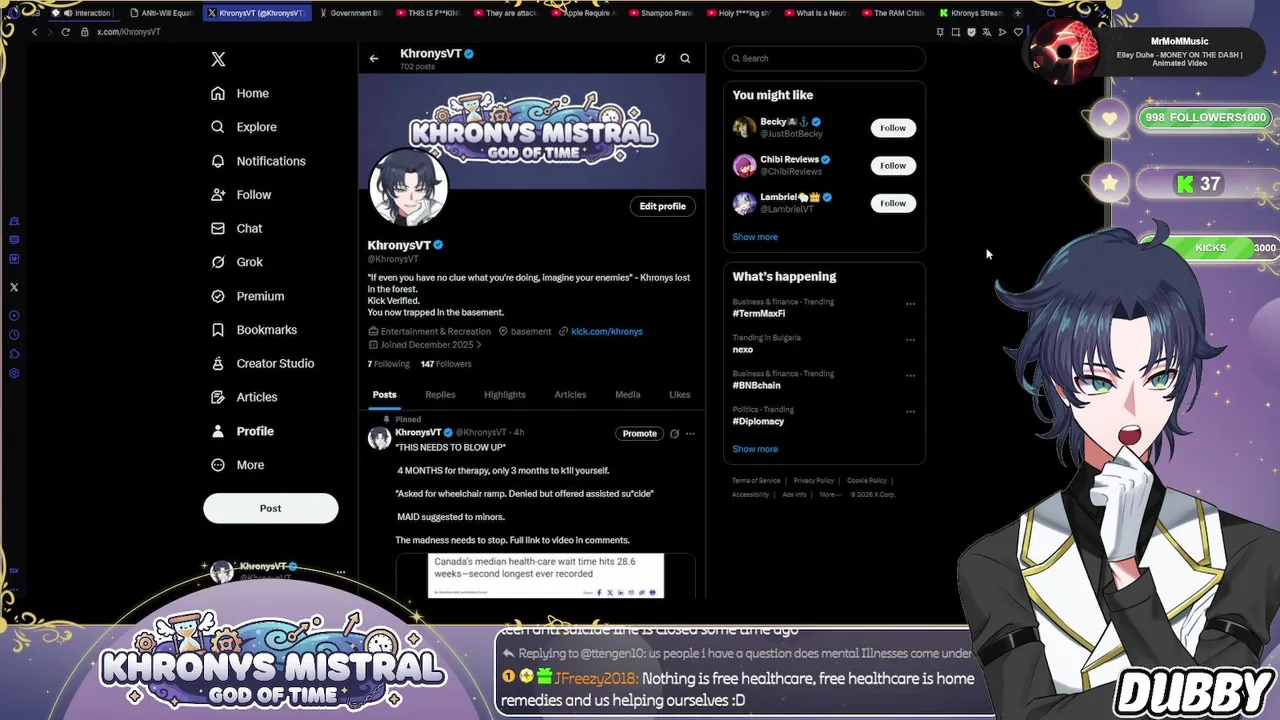Click the Grok profile summary icon in header
Screen dimensions: 1280x720
[x=660, y=58]
